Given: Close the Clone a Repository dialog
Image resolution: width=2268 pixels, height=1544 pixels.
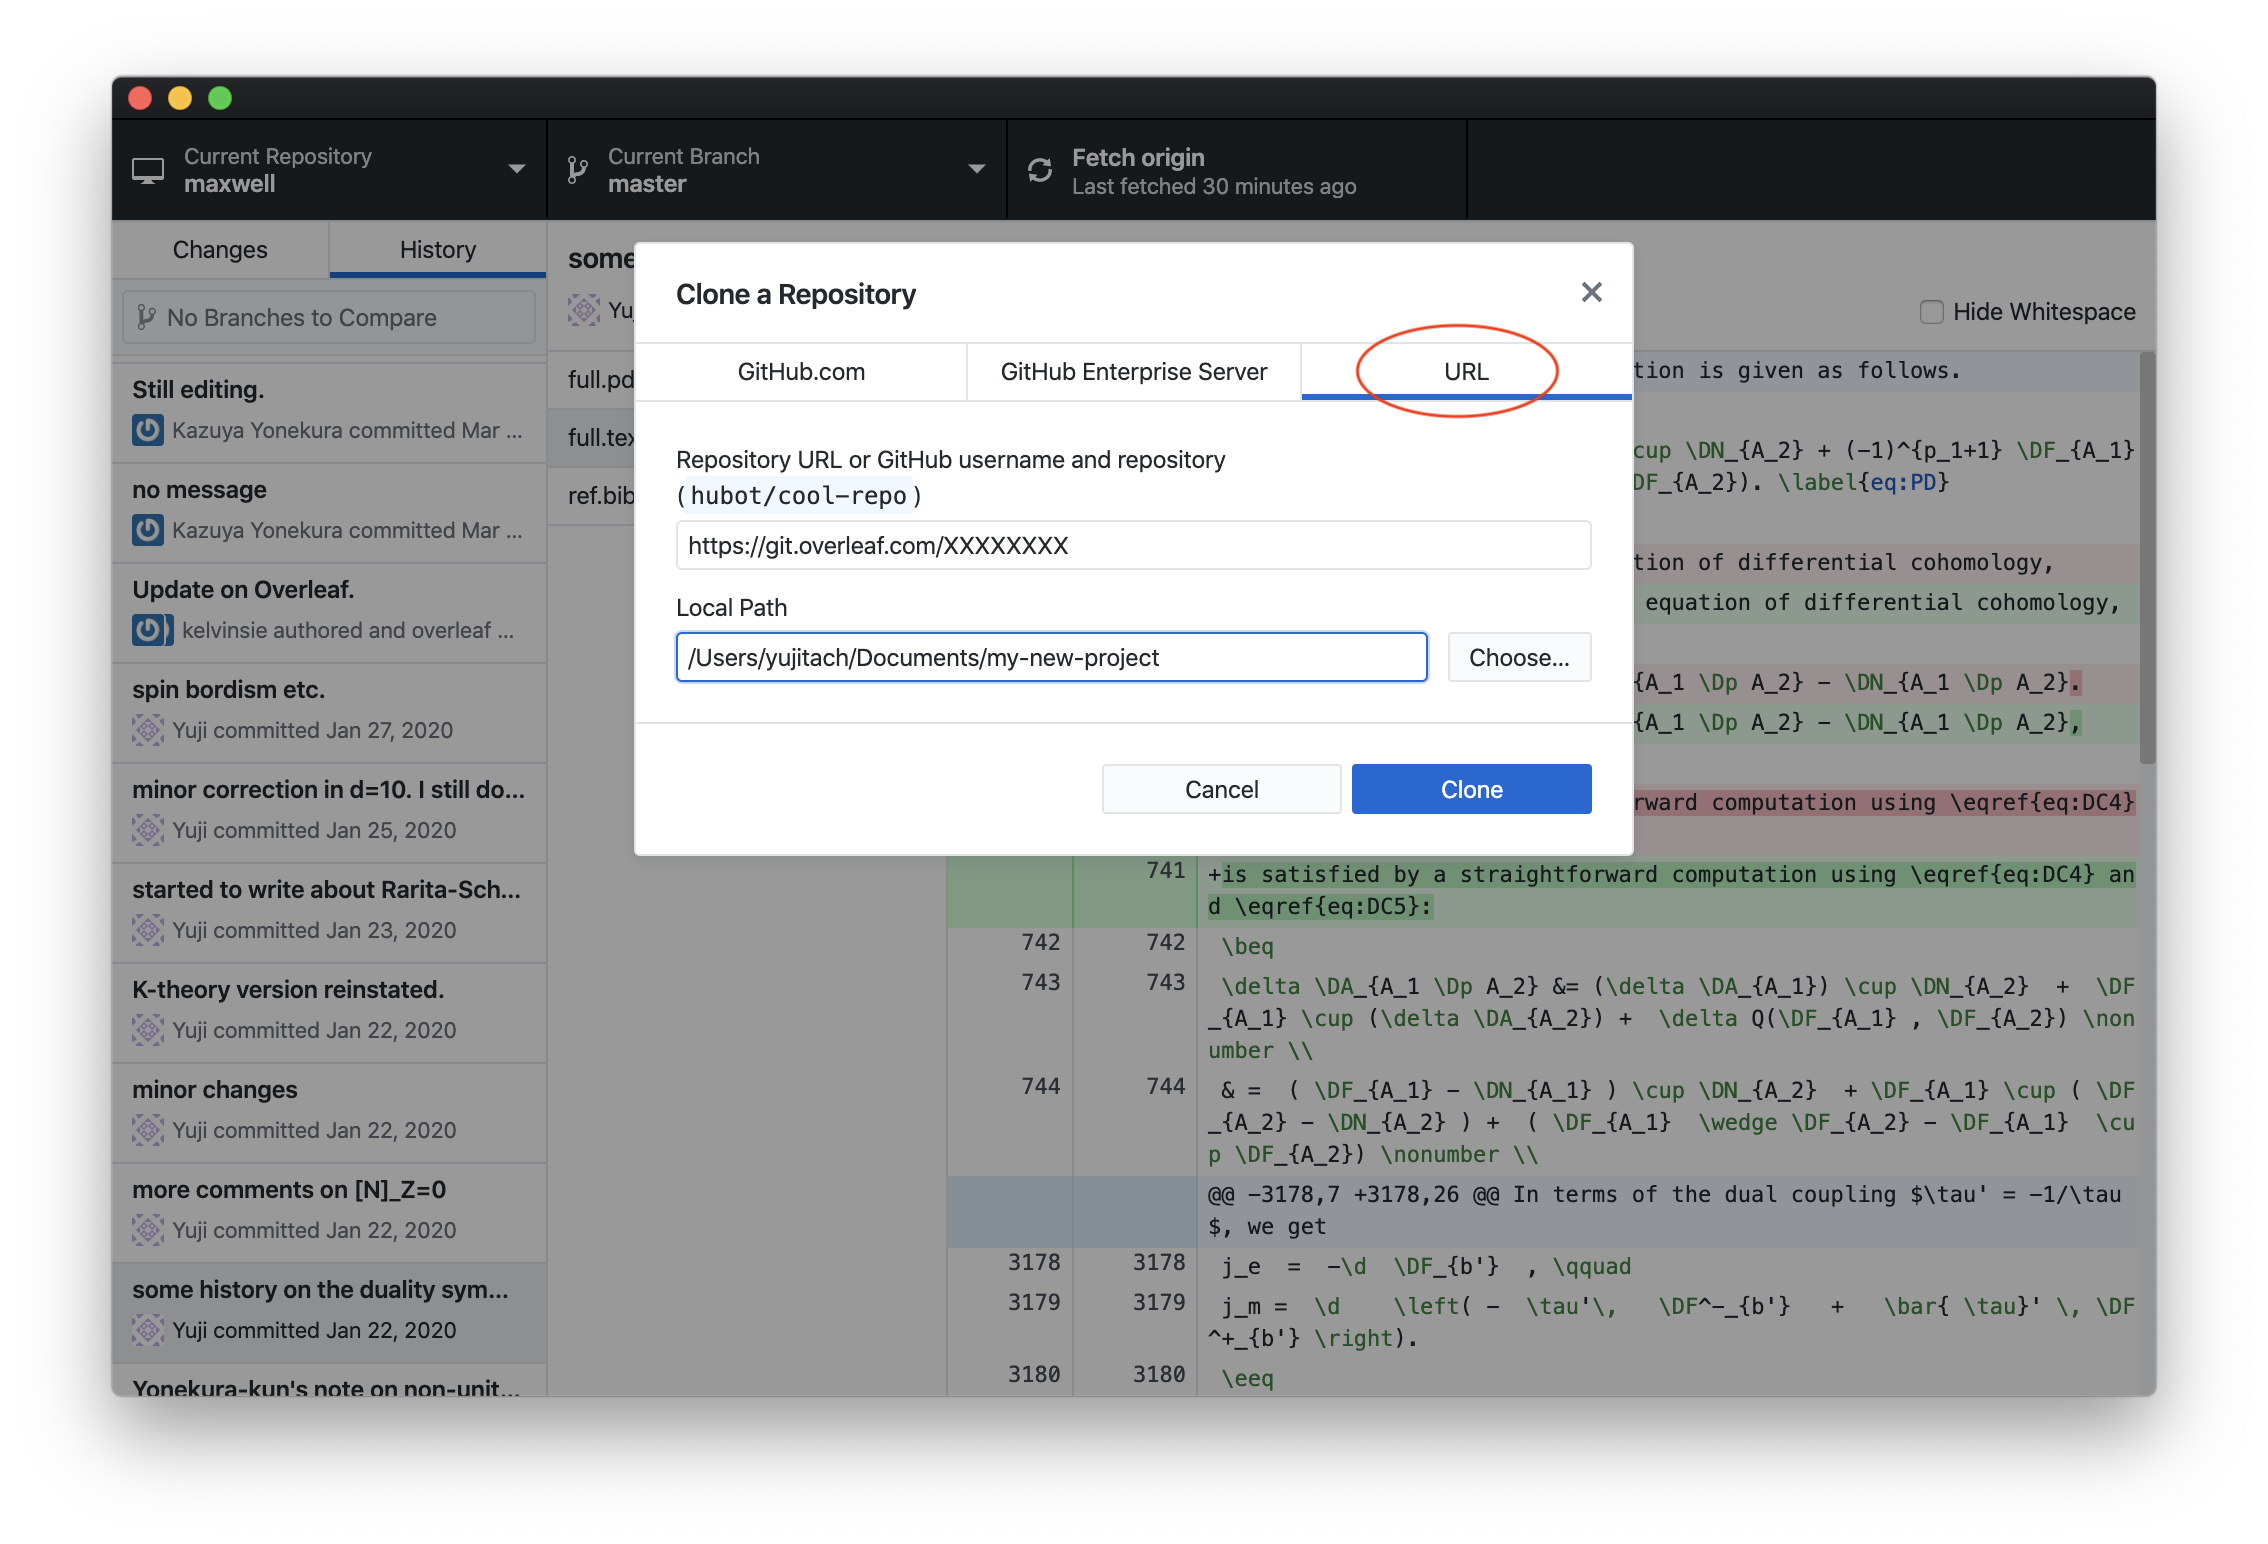Looking at the screenshot, I should tap(1591, 292).
